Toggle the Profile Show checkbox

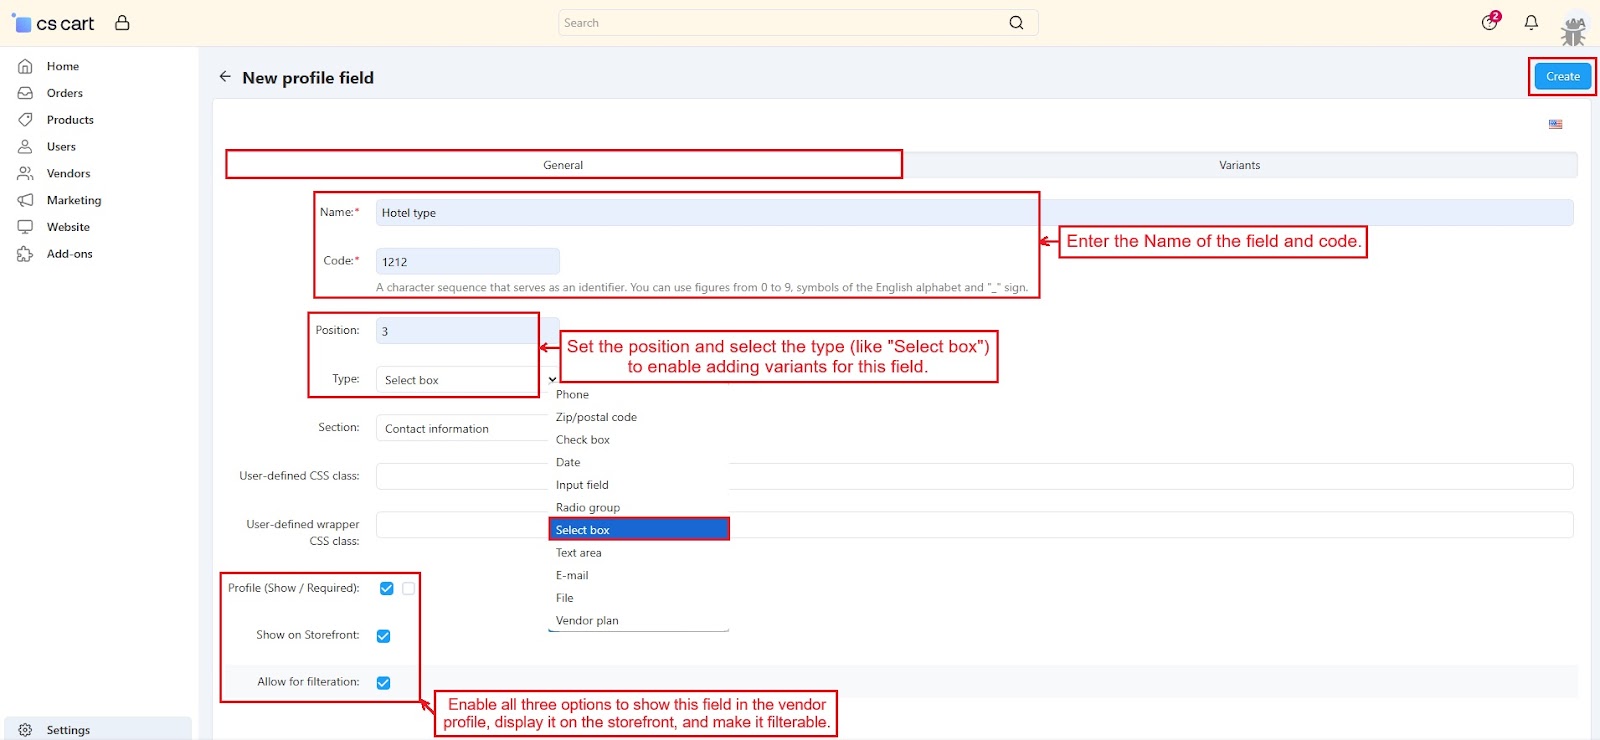coord(387,589)
